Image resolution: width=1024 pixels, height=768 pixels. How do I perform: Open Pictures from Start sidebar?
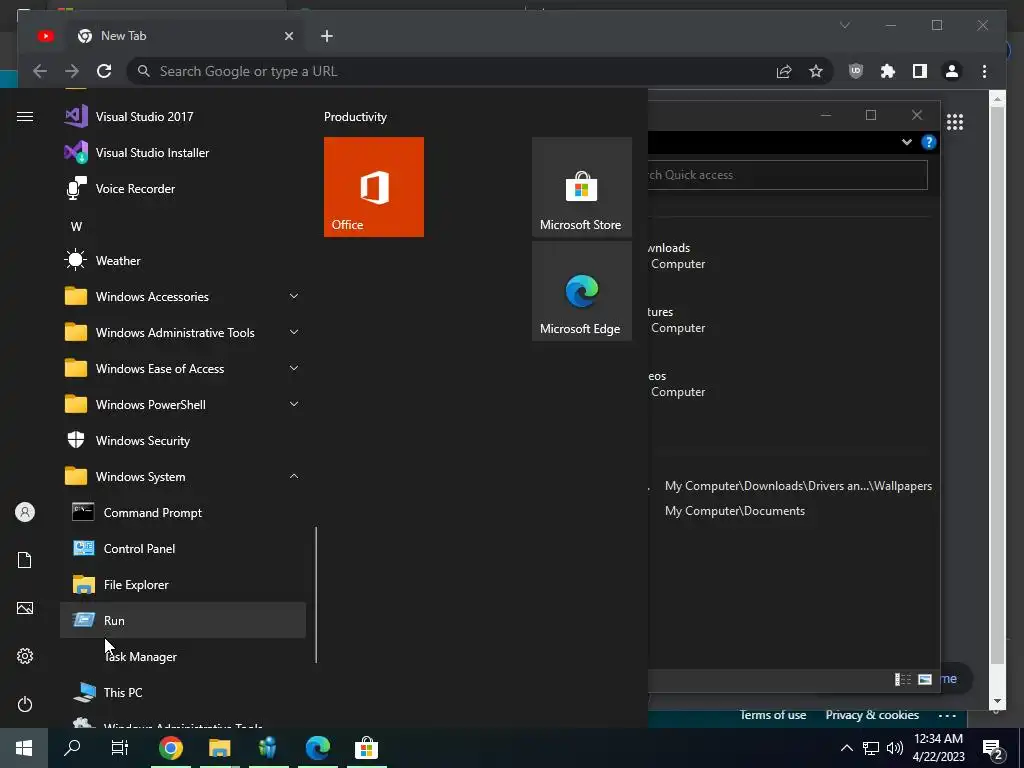[x=25, y=608]
